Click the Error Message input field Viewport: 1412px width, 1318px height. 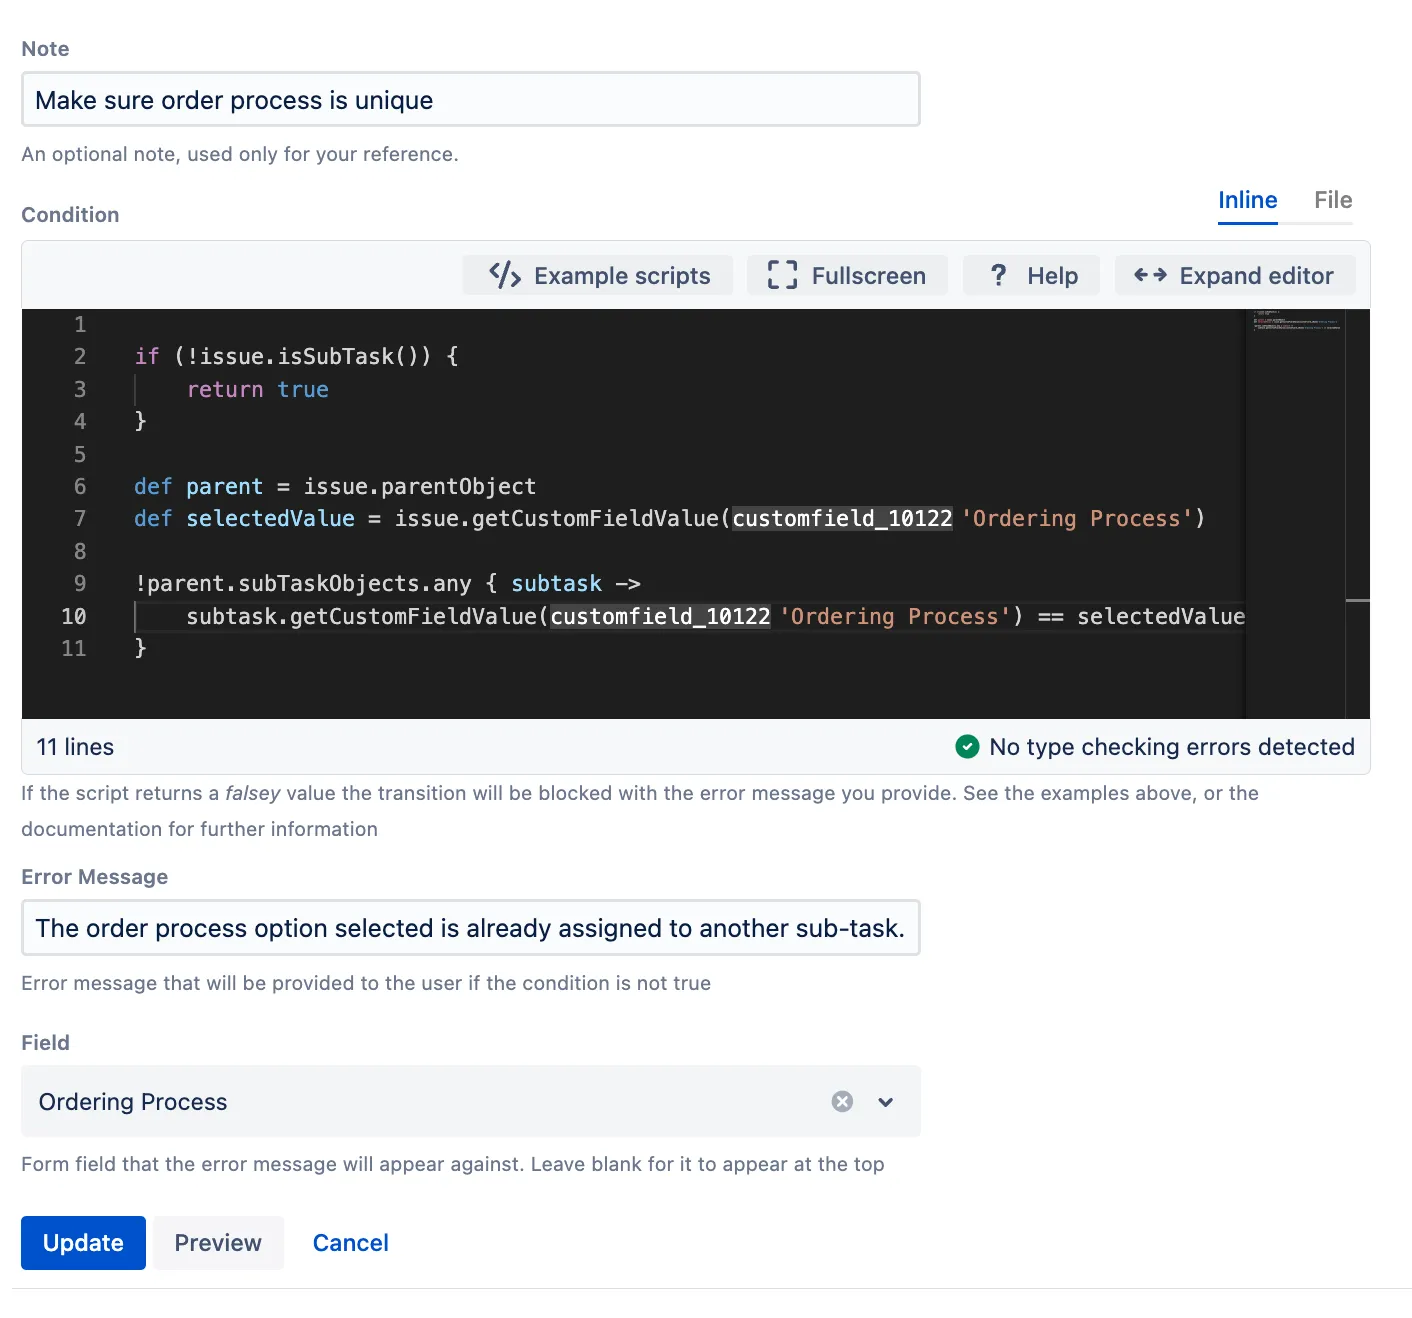[x=471, y=928]
